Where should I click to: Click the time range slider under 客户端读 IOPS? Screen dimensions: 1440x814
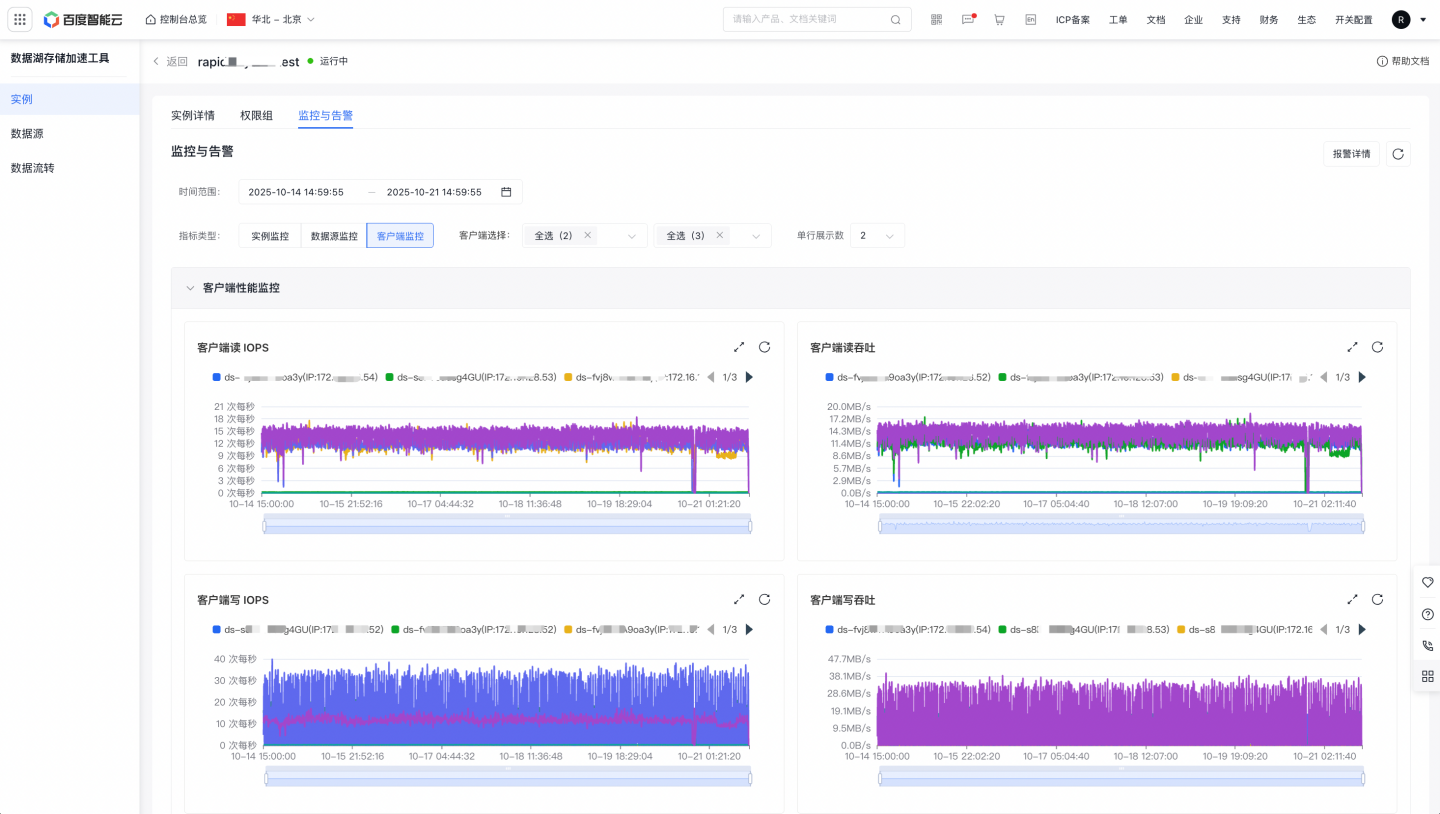coord(507,526)
